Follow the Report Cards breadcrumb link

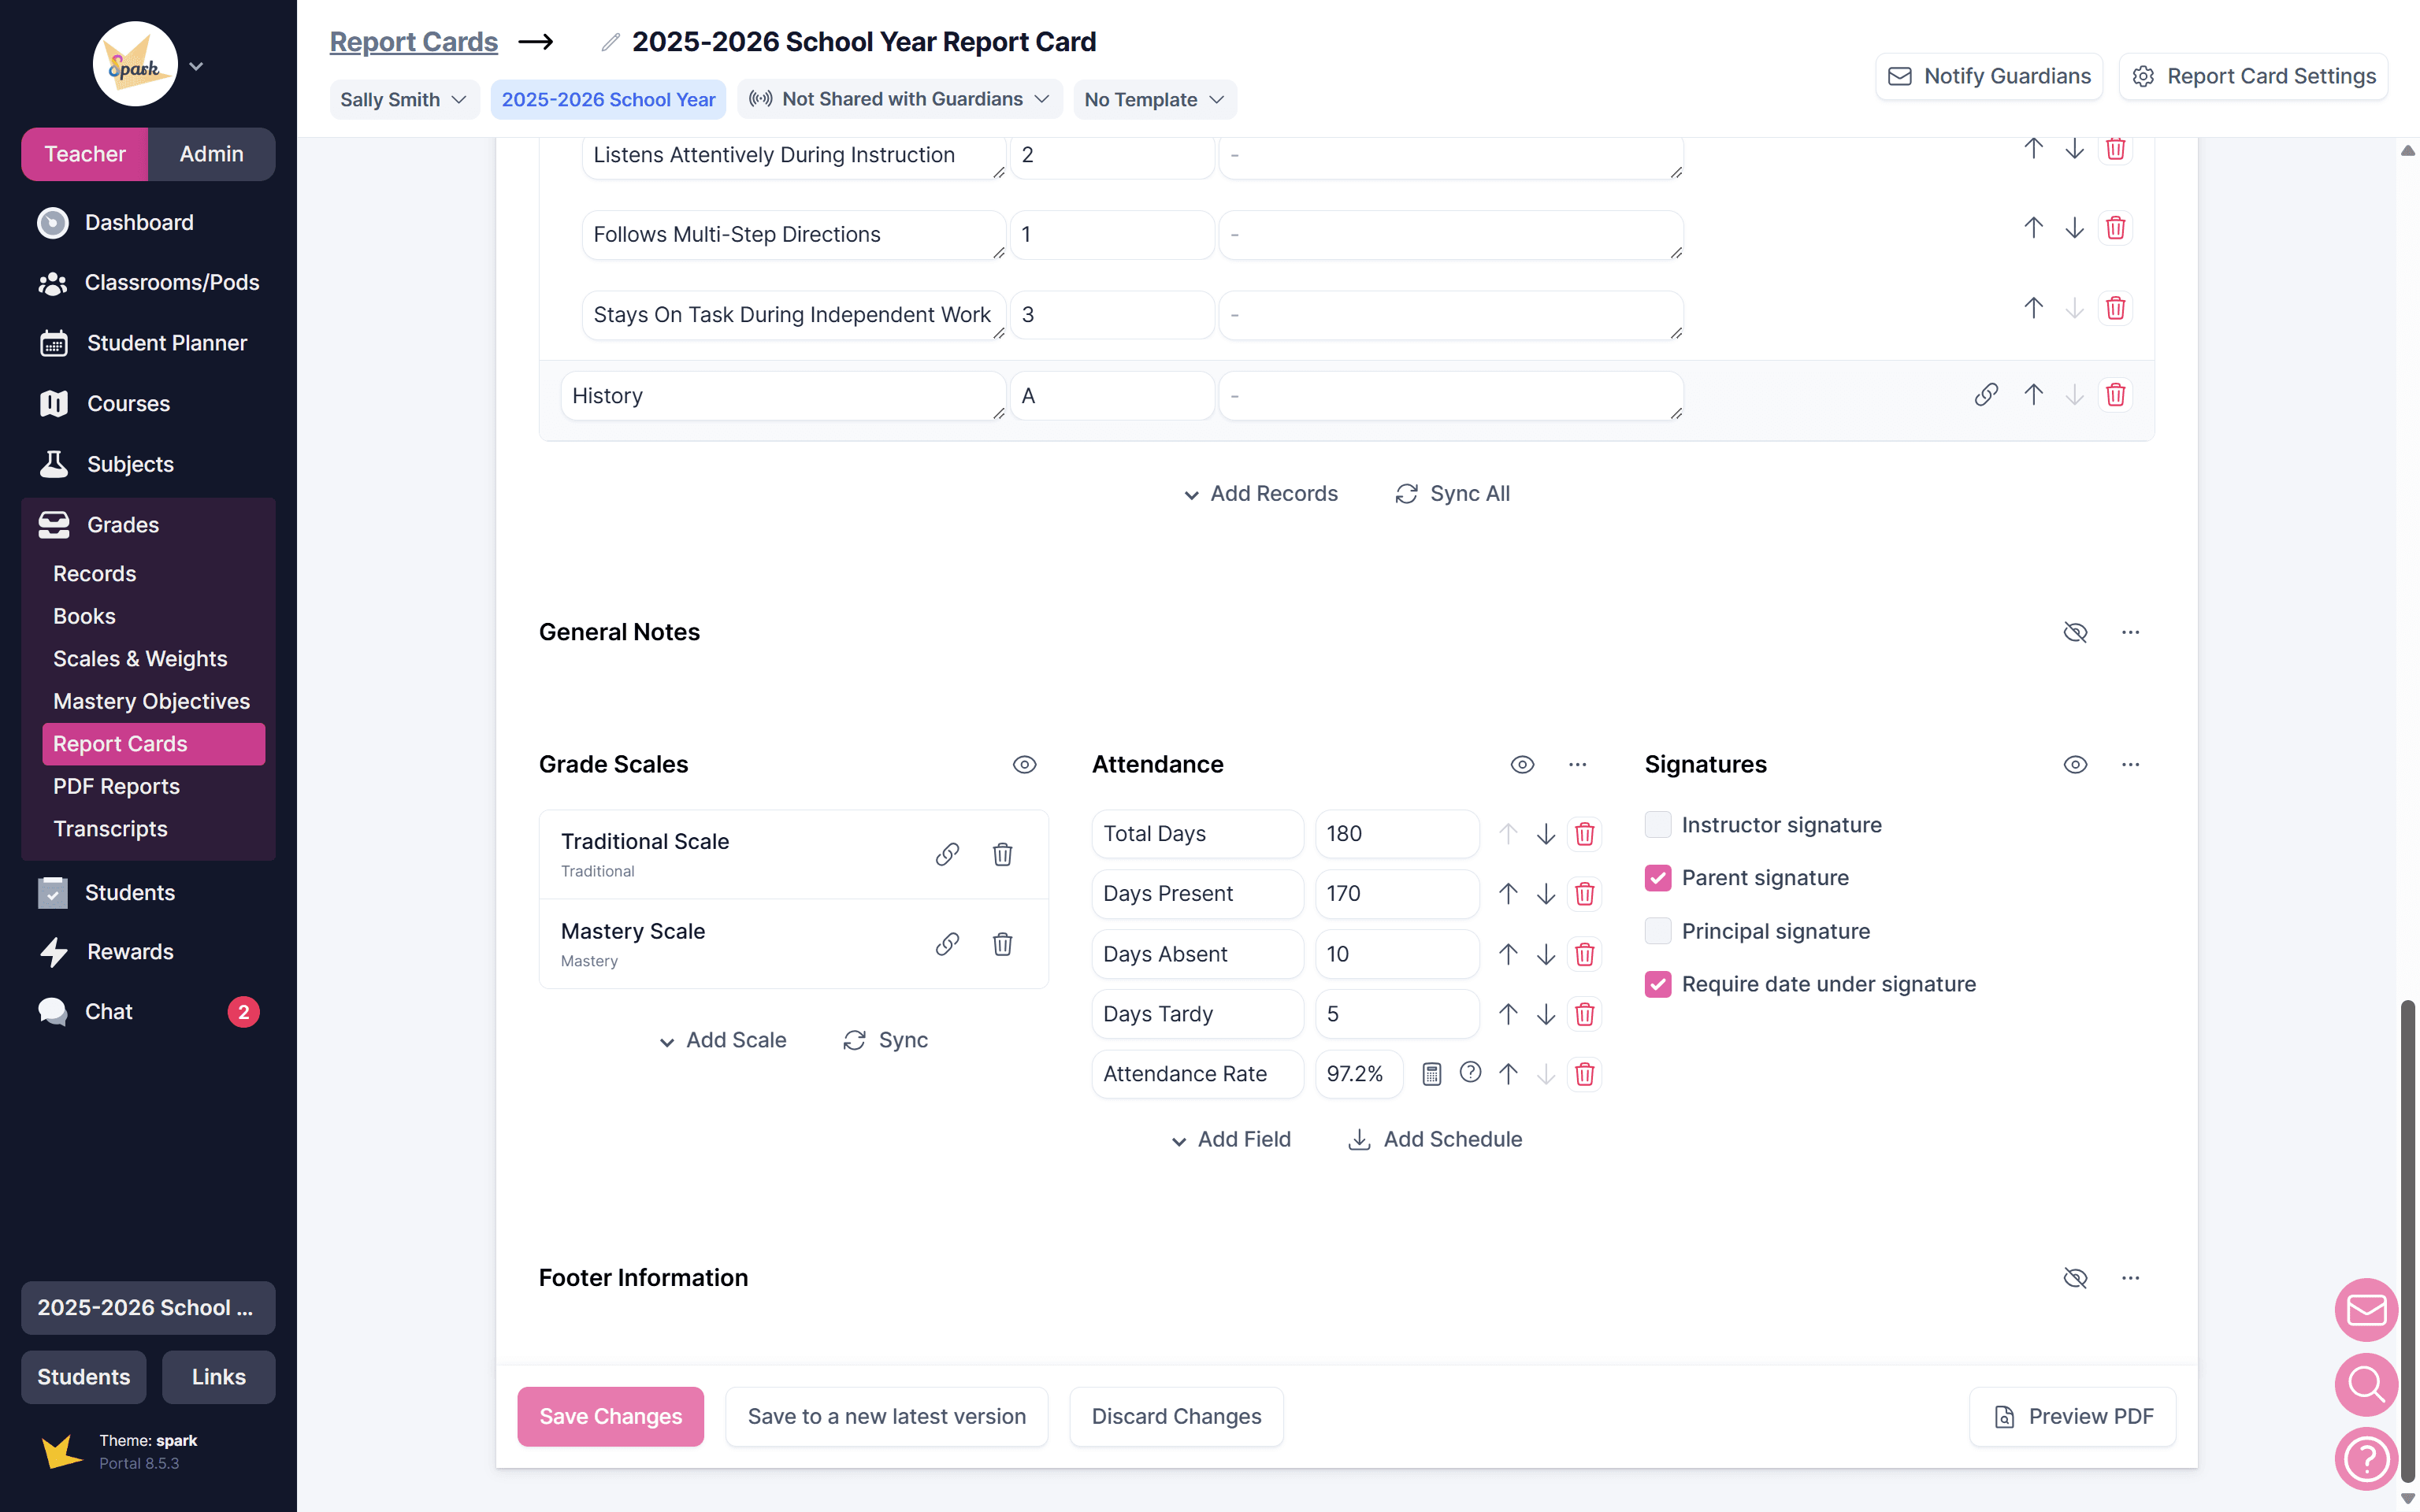tap(414, 42)
